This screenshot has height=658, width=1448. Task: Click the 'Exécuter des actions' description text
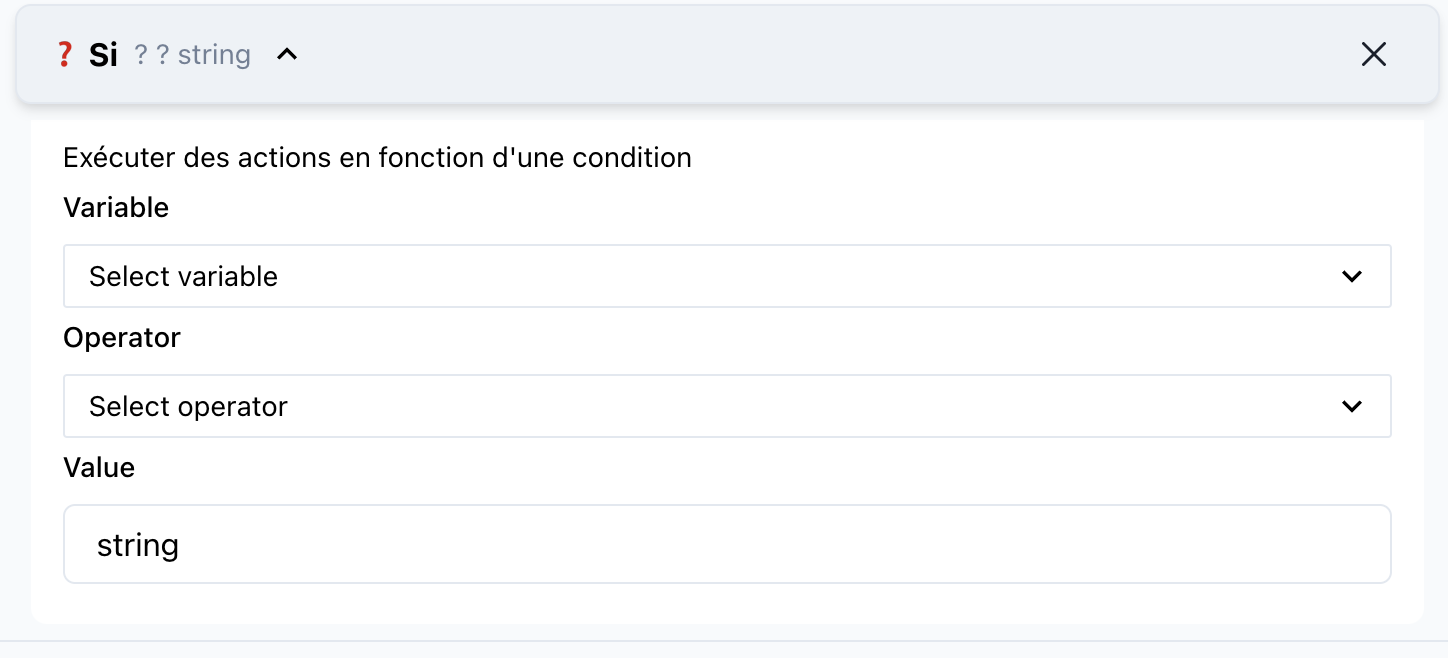(377, 158)
